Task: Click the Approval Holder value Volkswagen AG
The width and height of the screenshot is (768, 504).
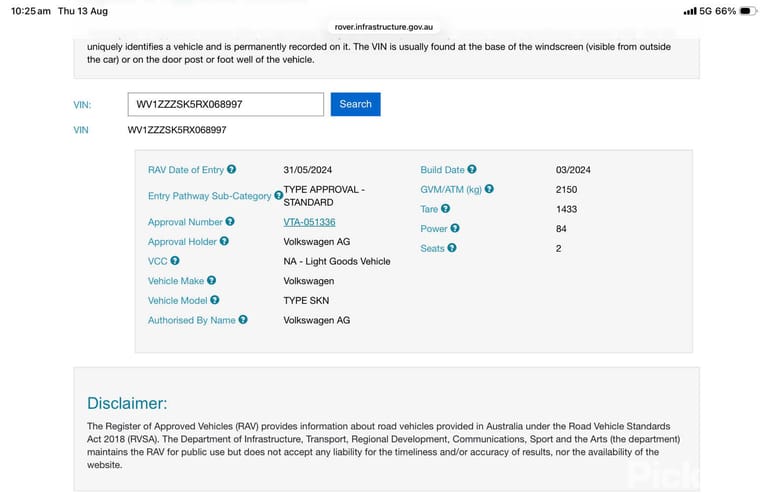Action: [x=316, y=242]
